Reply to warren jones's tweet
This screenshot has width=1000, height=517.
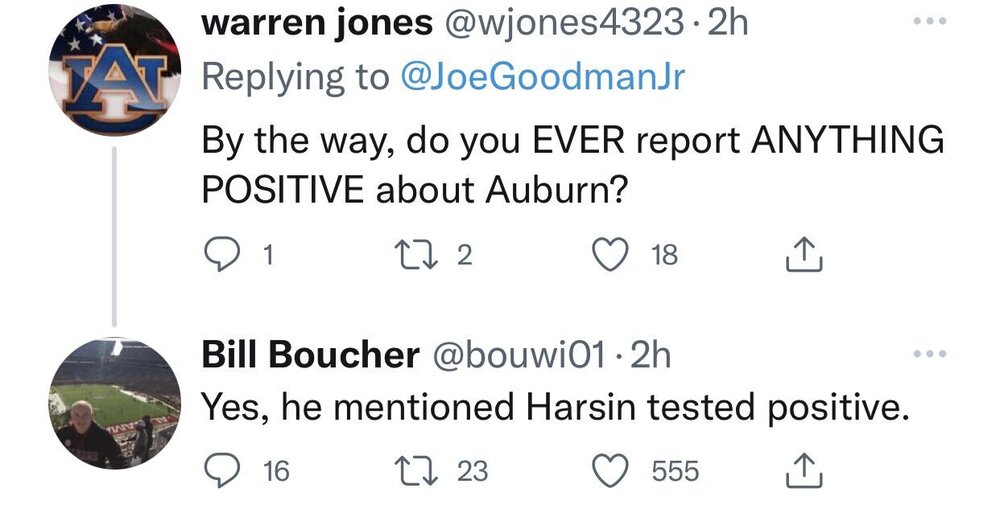click(x=219, y=257)
